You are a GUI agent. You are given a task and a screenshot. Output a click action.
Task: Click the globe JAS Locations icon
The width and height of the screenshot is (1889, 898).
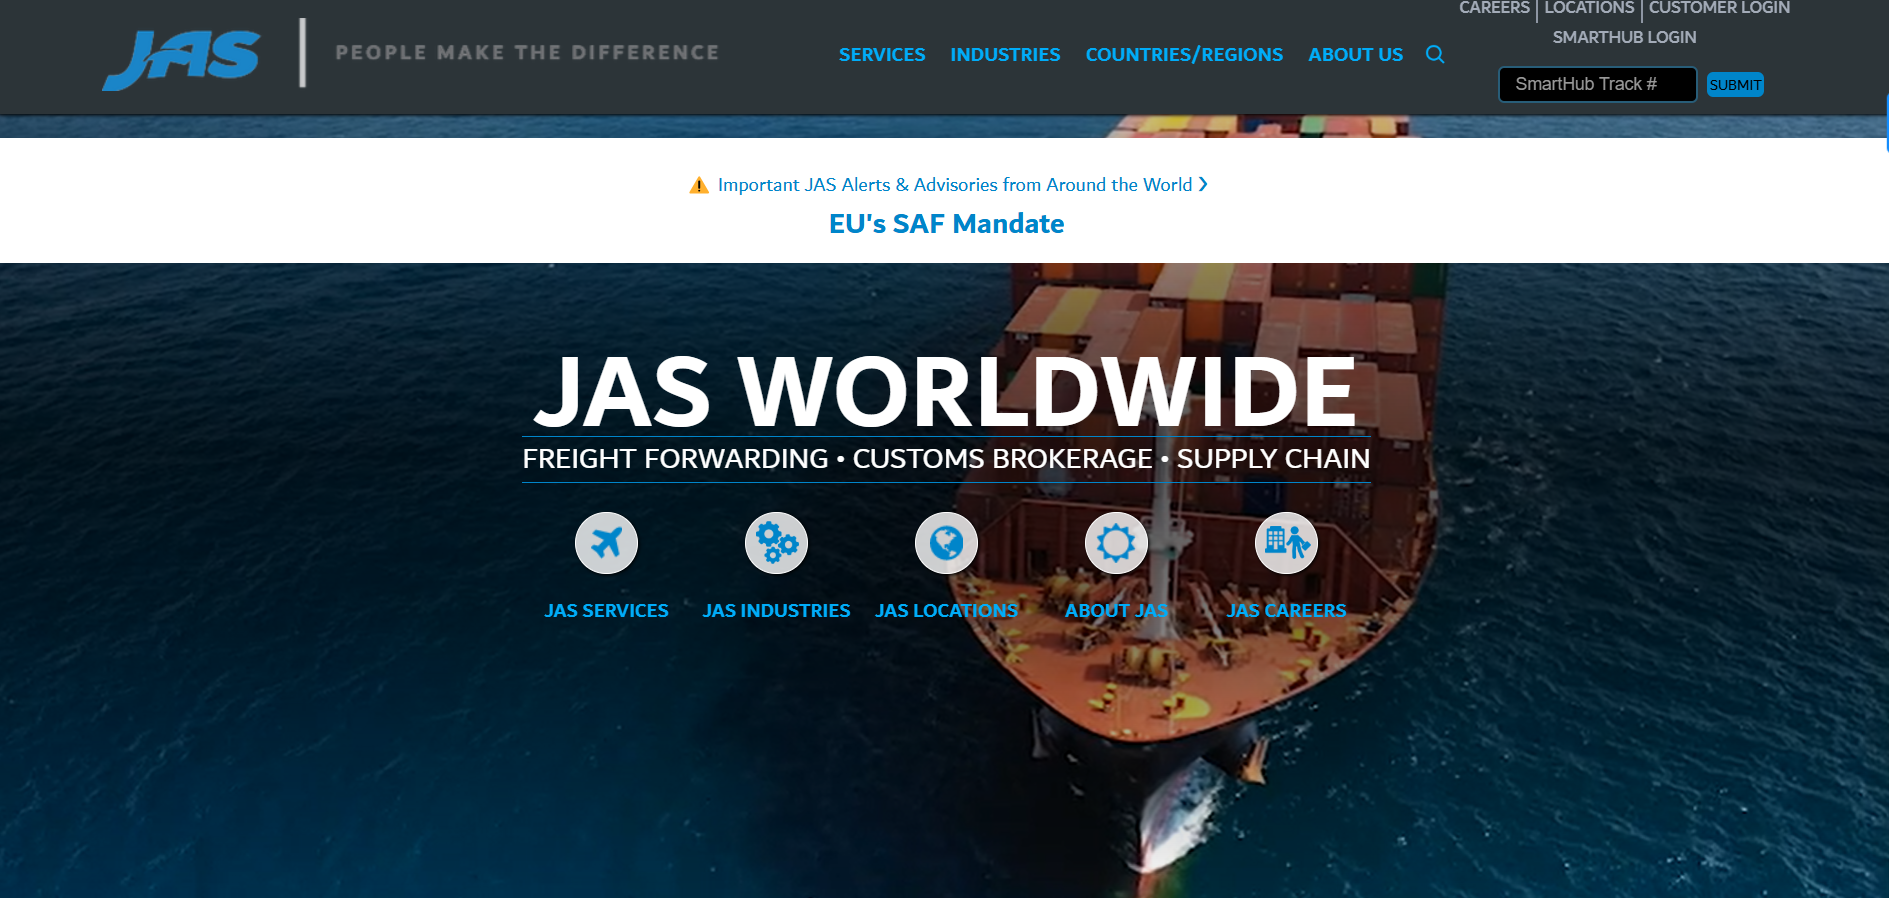[946, 543]
